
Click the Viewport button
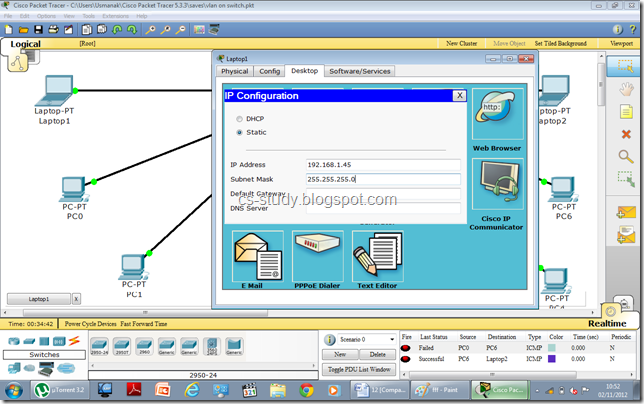(621, 44)
